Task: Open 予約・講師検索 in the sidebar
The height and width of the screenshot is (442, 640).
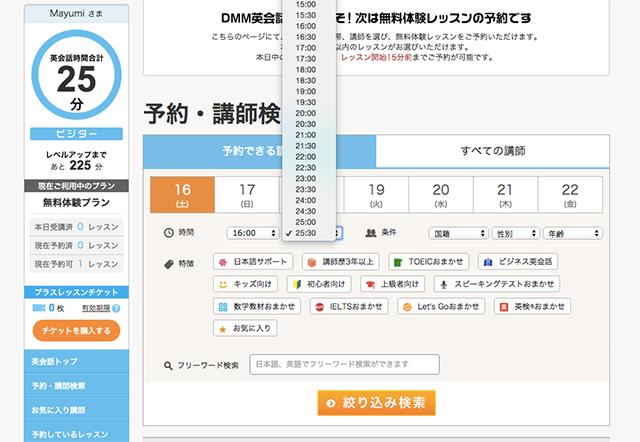Action: [76, 386]
